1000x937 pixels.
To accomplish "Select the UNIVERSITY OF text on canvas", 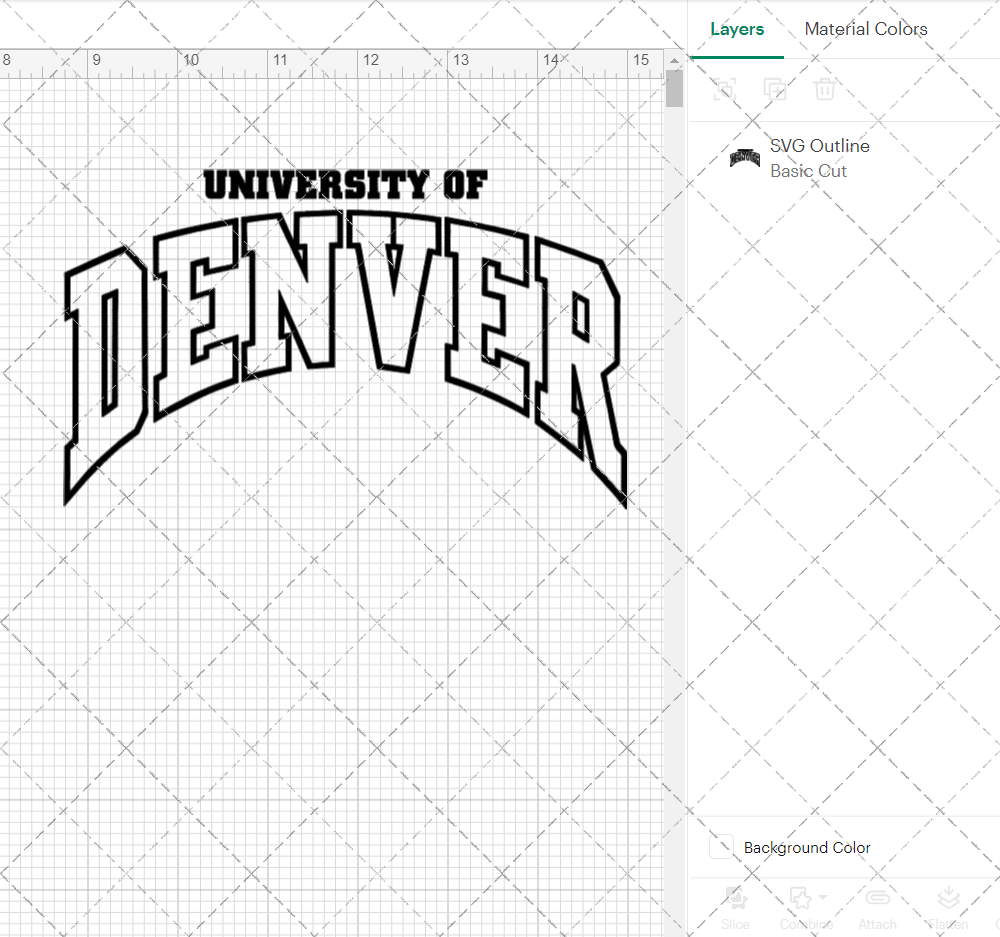I will pos(346,185).
